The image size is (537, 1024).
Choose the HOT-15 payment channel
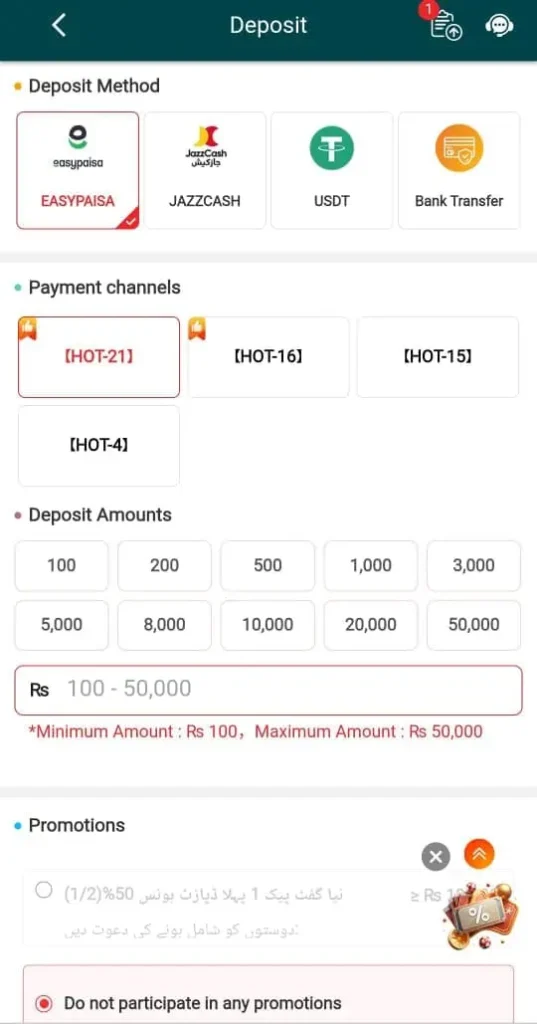438,357
